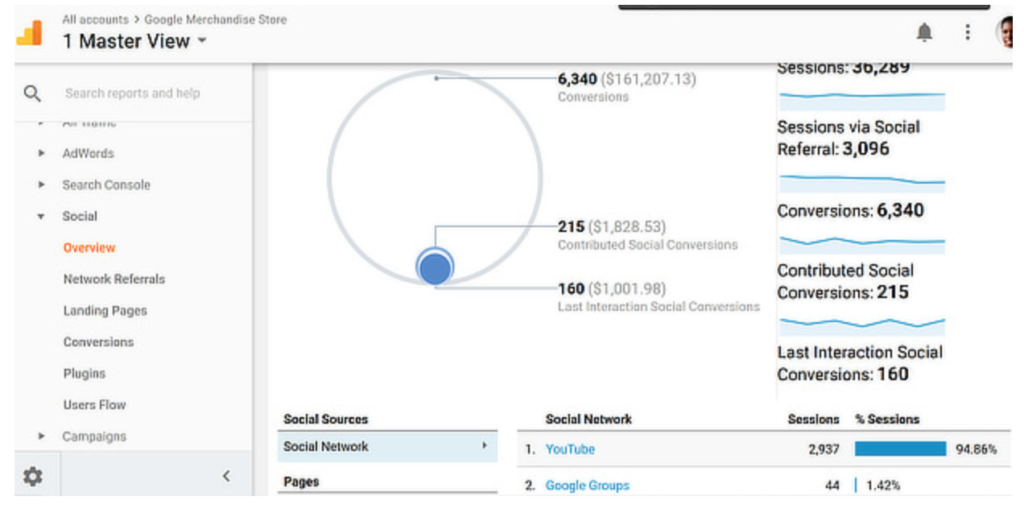
Task: Expand the Campaigns section
Action: 42,436
